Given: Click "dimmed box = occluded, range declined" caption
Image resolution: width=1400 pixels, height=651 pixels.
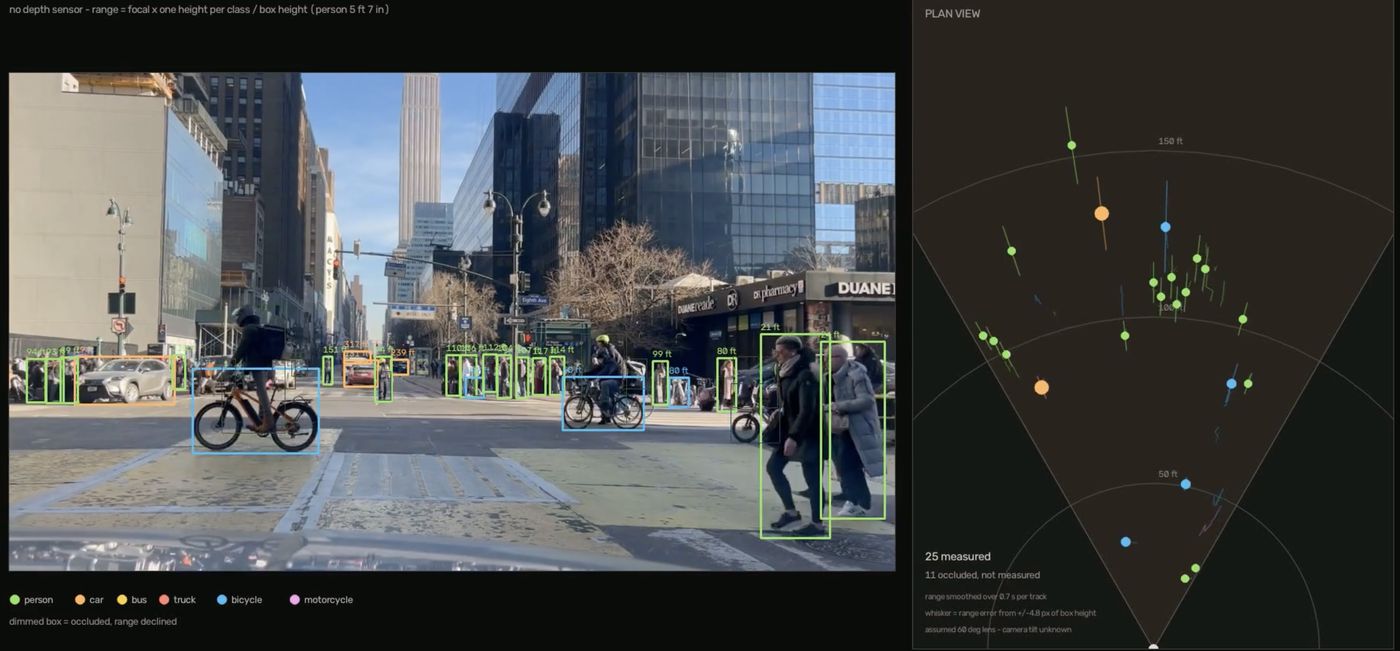Looking at the screenshot, I should pyautogui.click(x=93, y=622).
